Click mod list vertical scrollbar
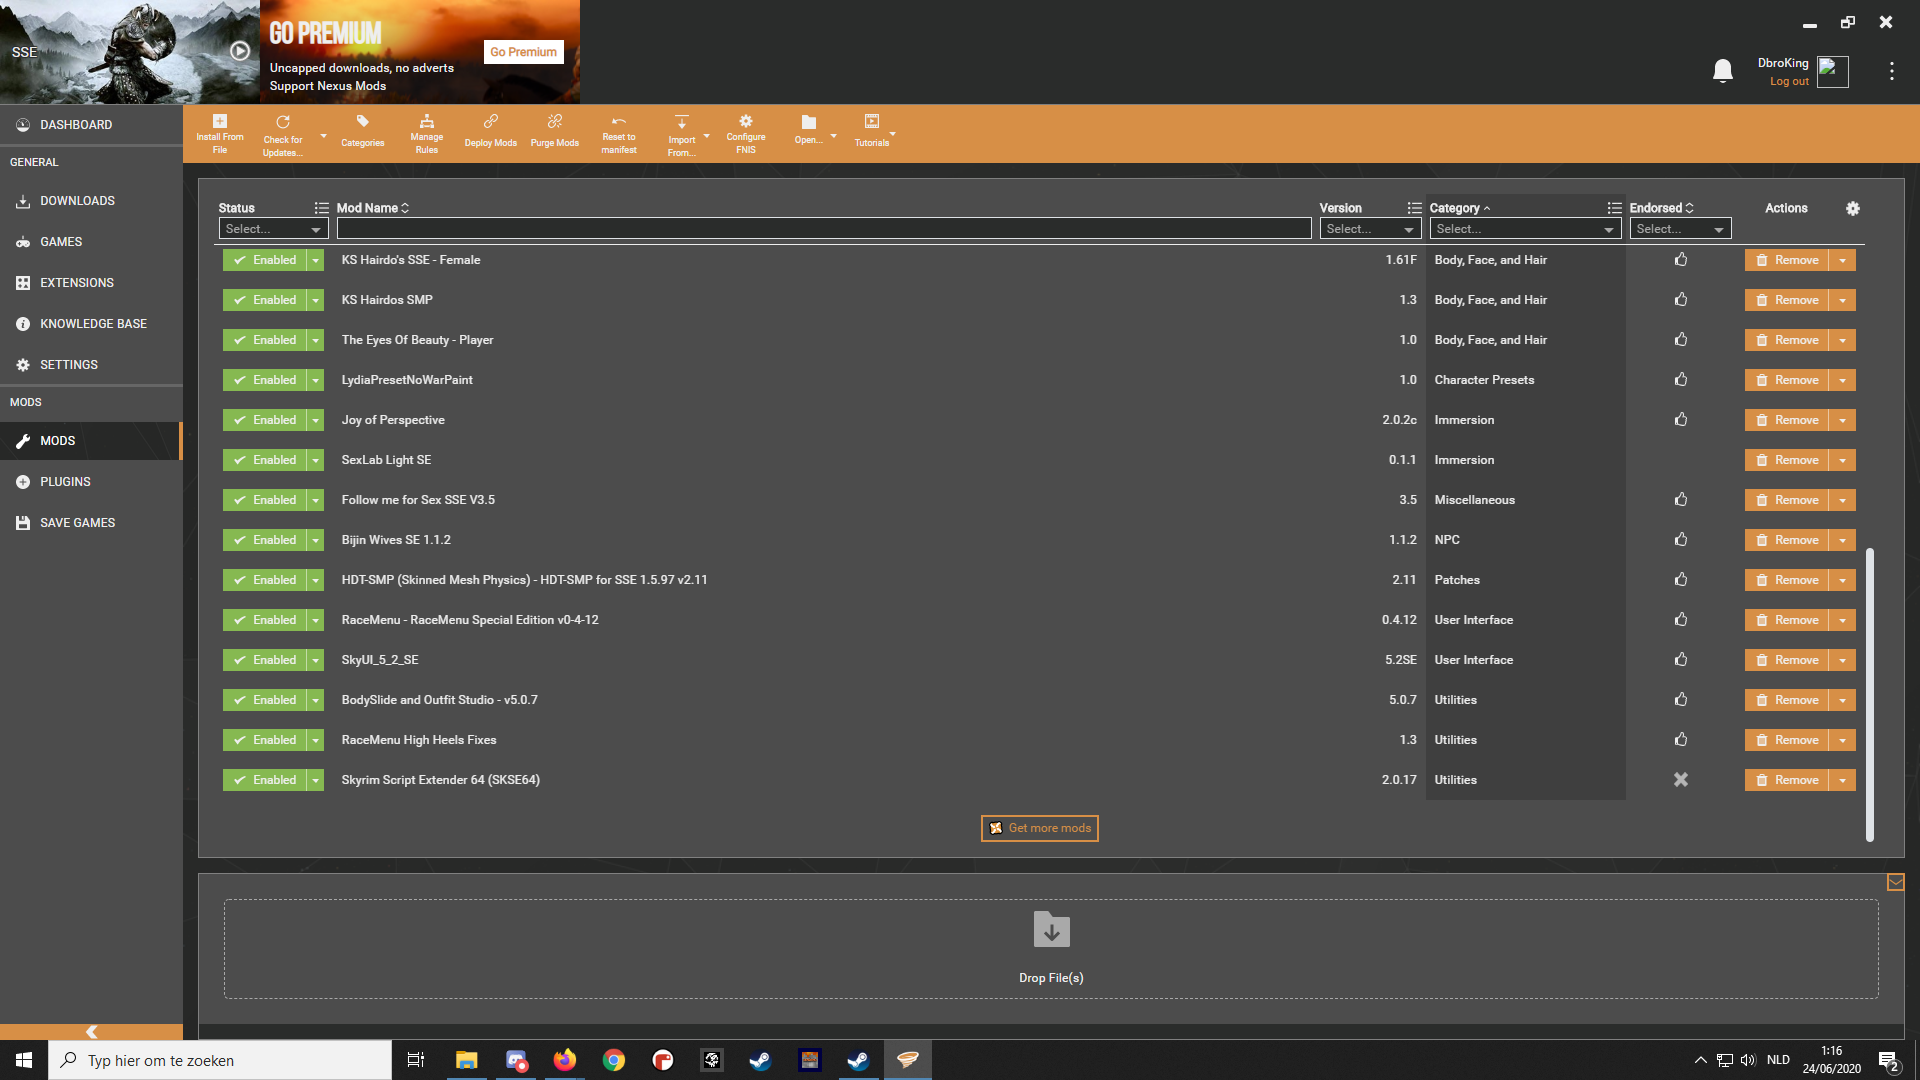This screenshot has height=1080, width=1920. point(1869,694)
